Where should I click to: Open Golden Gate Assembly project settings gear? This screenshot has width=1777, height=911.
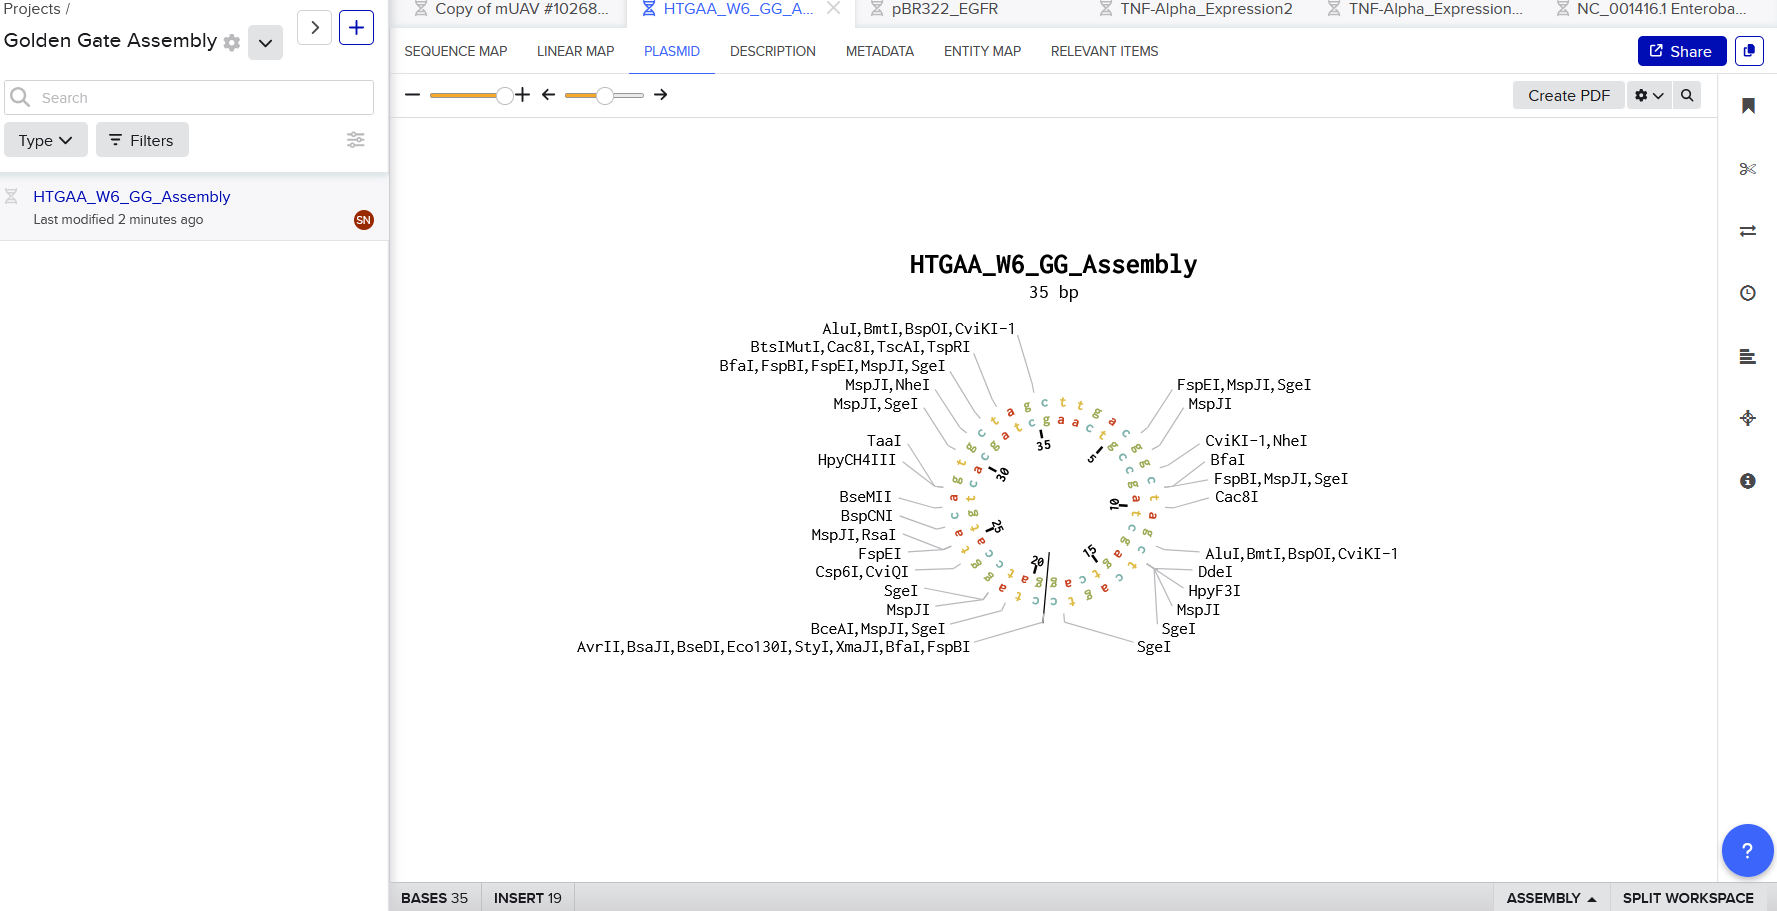pyautogui.click(x=232, y=43)
